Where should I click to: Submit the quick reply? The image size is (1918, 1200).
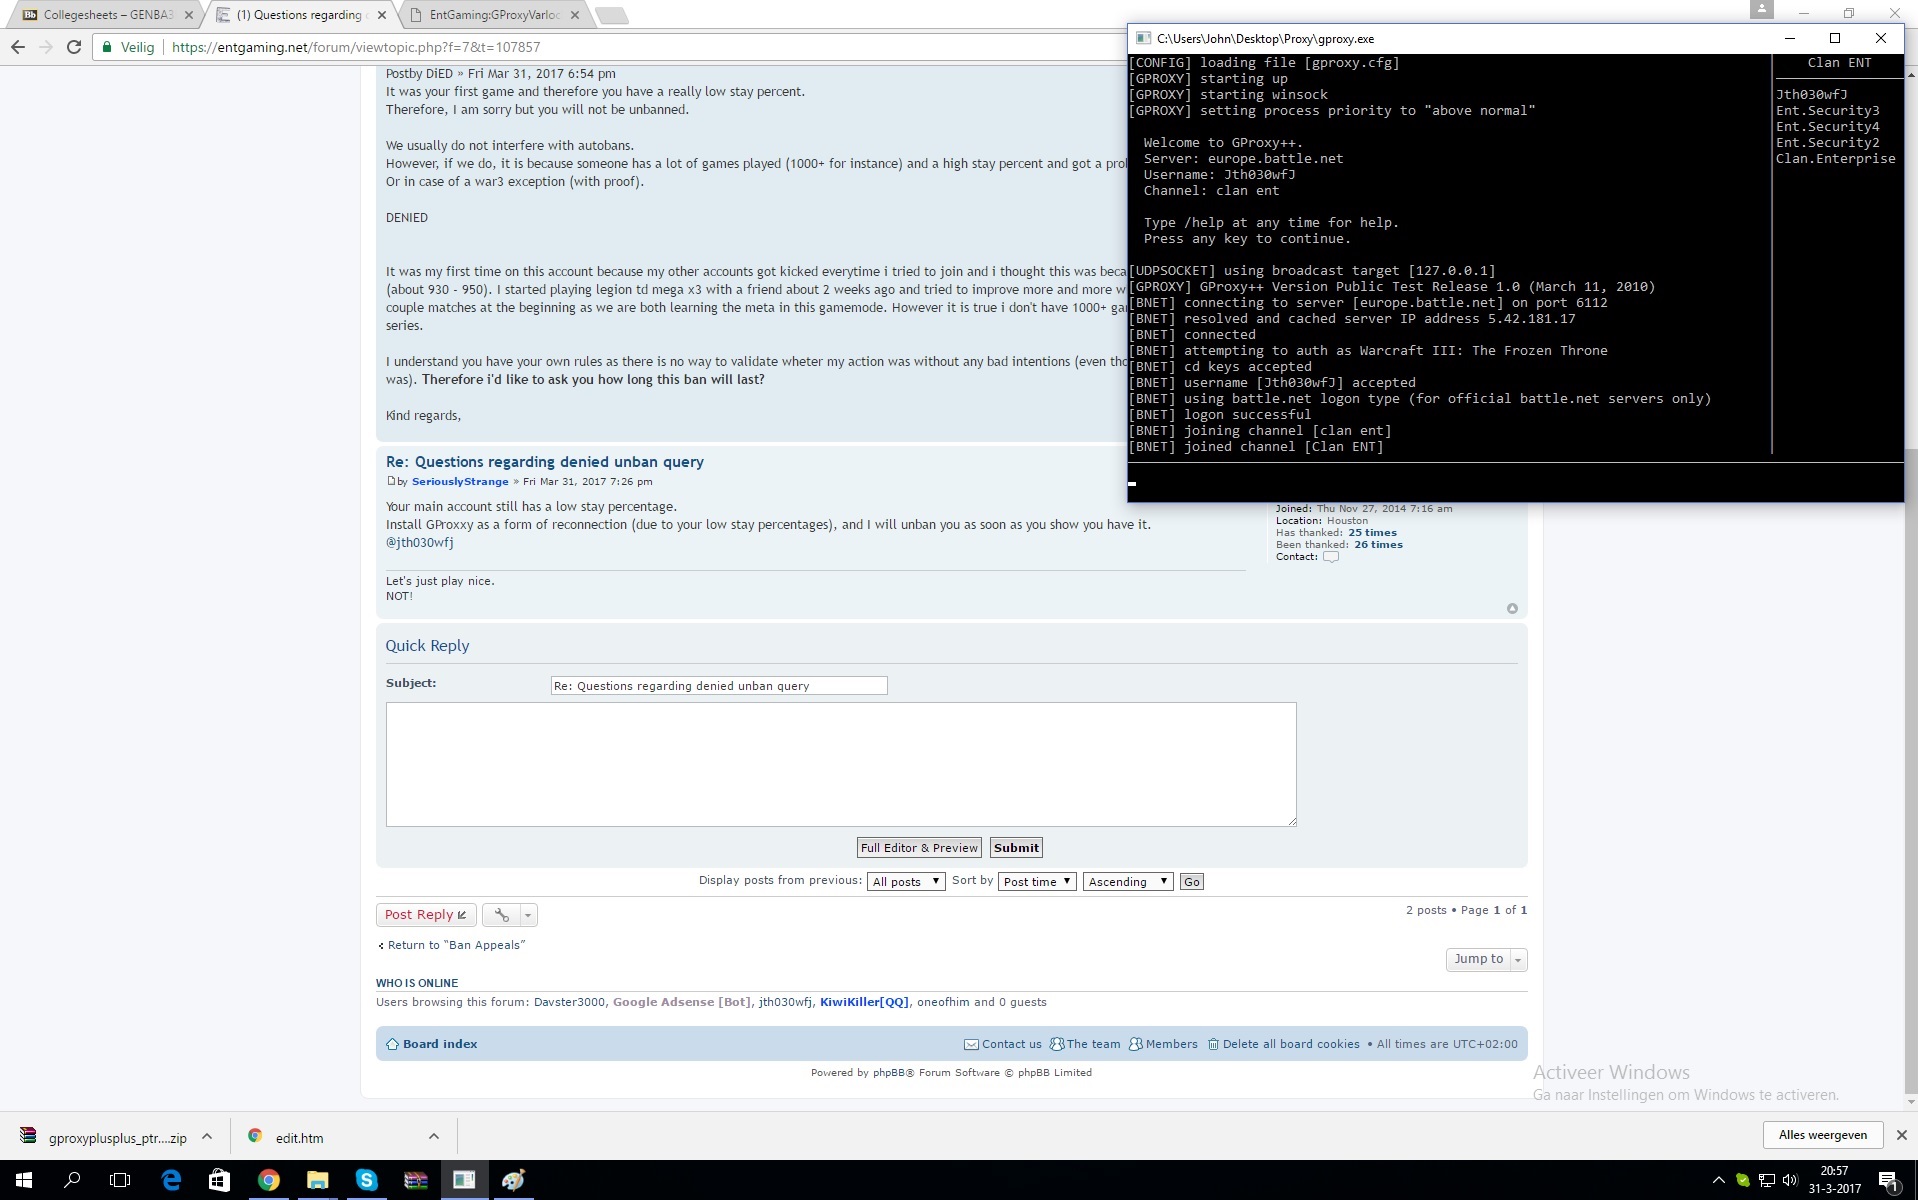click(x=1016, y=848)
